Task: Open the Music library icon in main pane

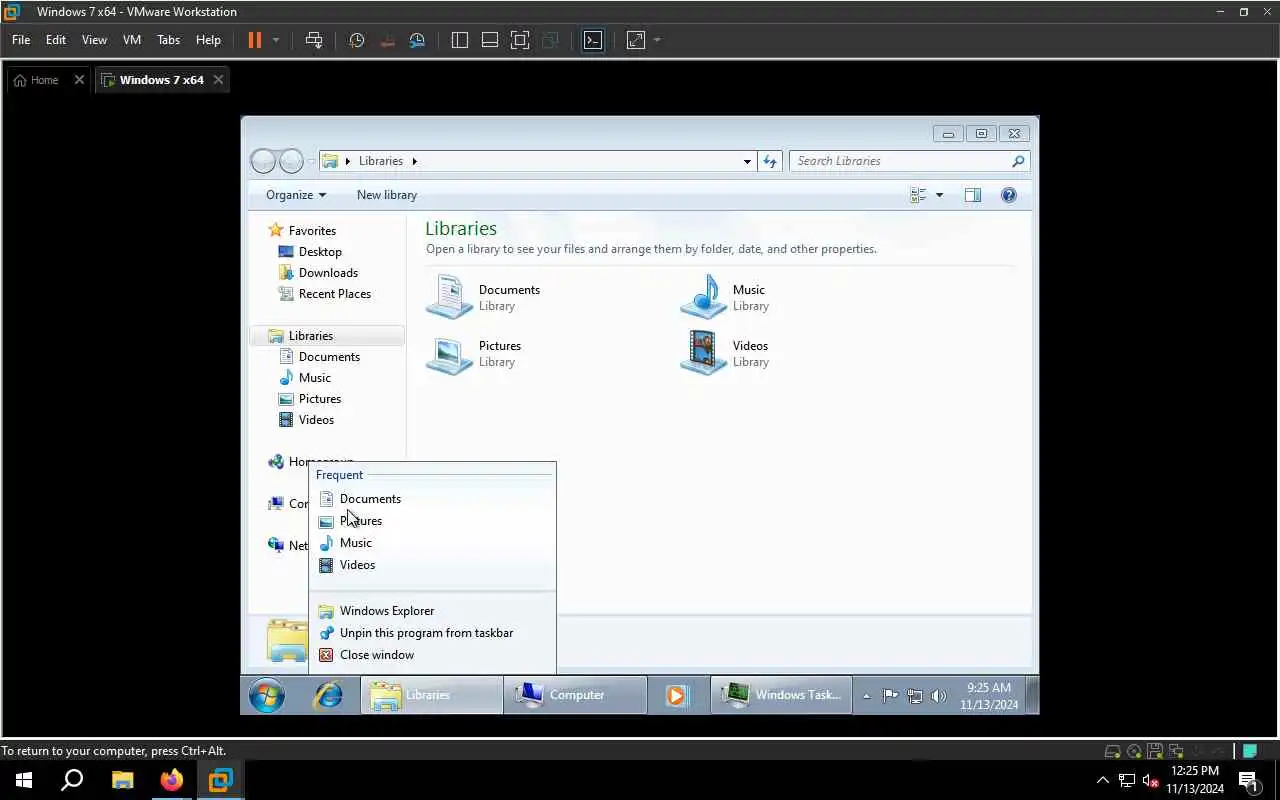Action: (704, 297)
